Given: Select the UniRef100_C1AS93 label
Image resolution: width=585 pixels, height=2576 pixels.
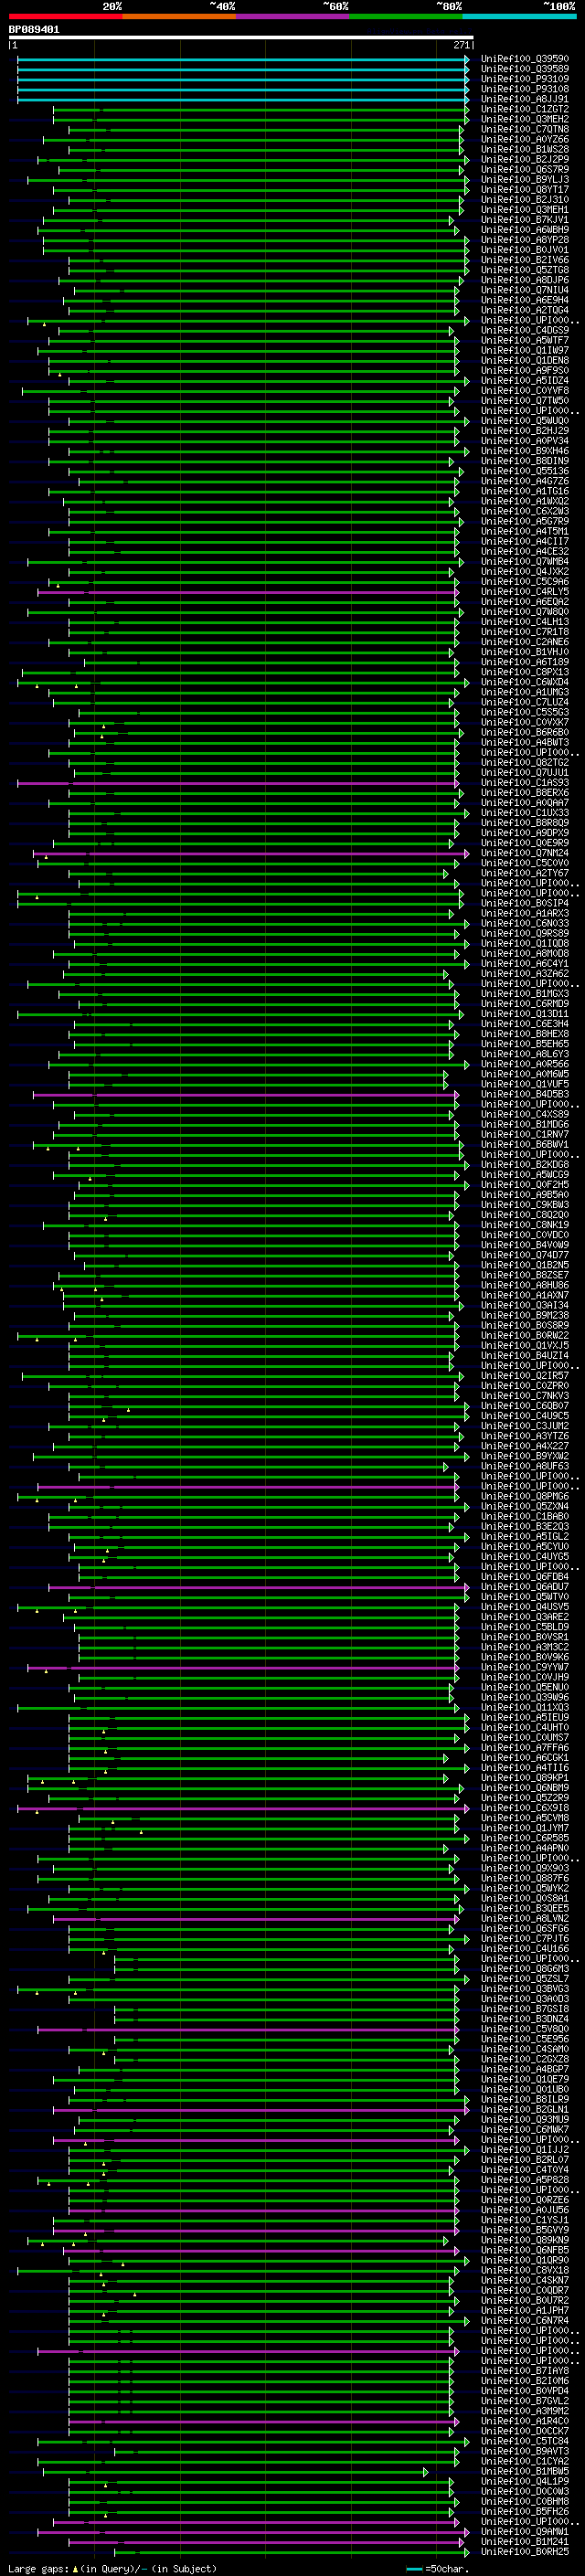Looking at the screenshot, I should tap(524, 783).
